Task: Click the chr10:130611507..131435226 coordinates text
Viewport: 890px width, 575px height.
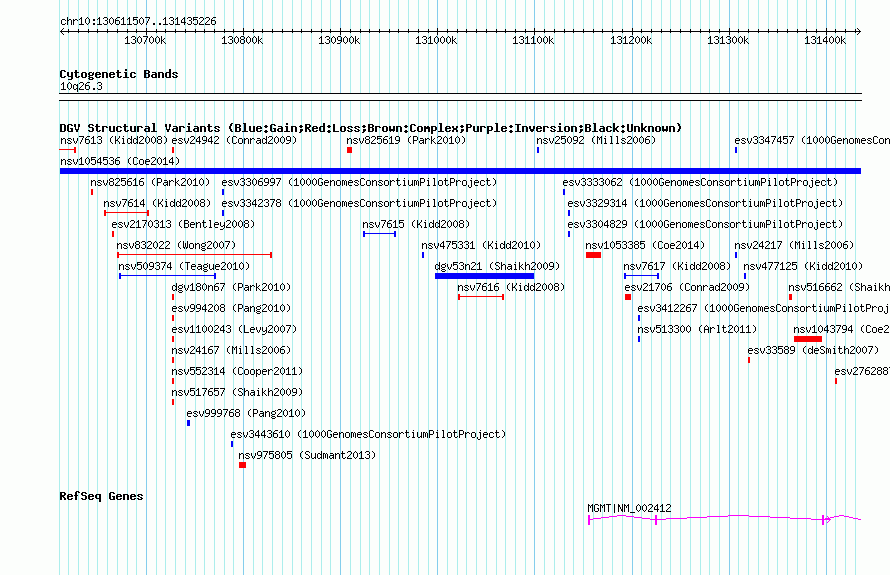Action: click(138, 22)
